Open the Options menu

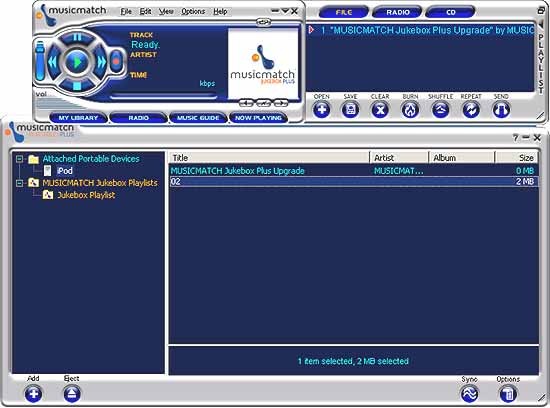pyautogui.click(x=193, y=12)
